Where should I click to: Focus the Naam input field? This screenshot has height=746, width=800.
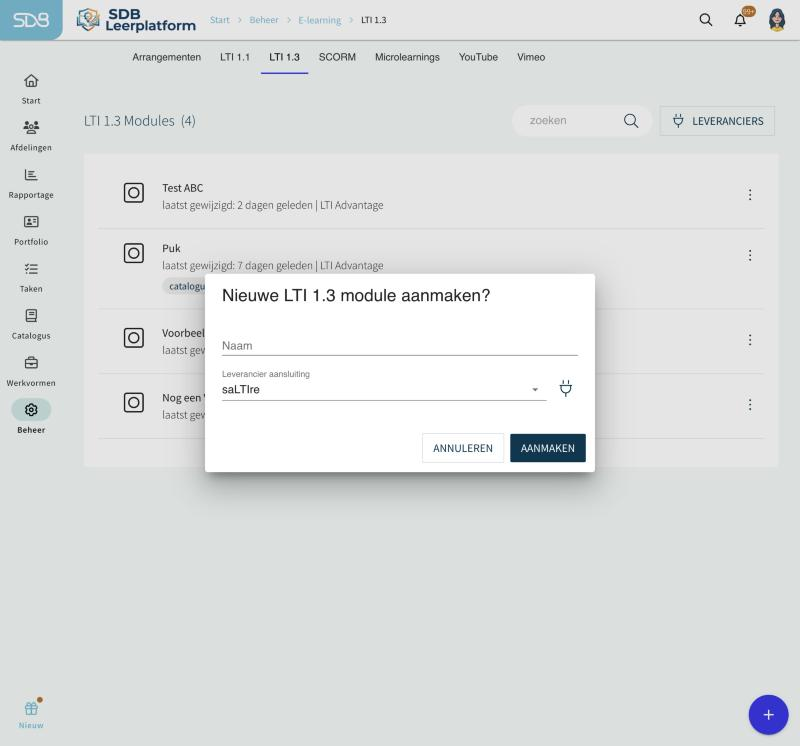399,346
